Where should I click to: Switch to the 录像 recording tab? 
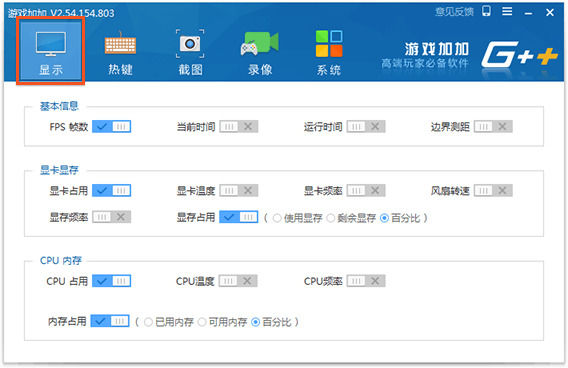(x=260, y=53)
